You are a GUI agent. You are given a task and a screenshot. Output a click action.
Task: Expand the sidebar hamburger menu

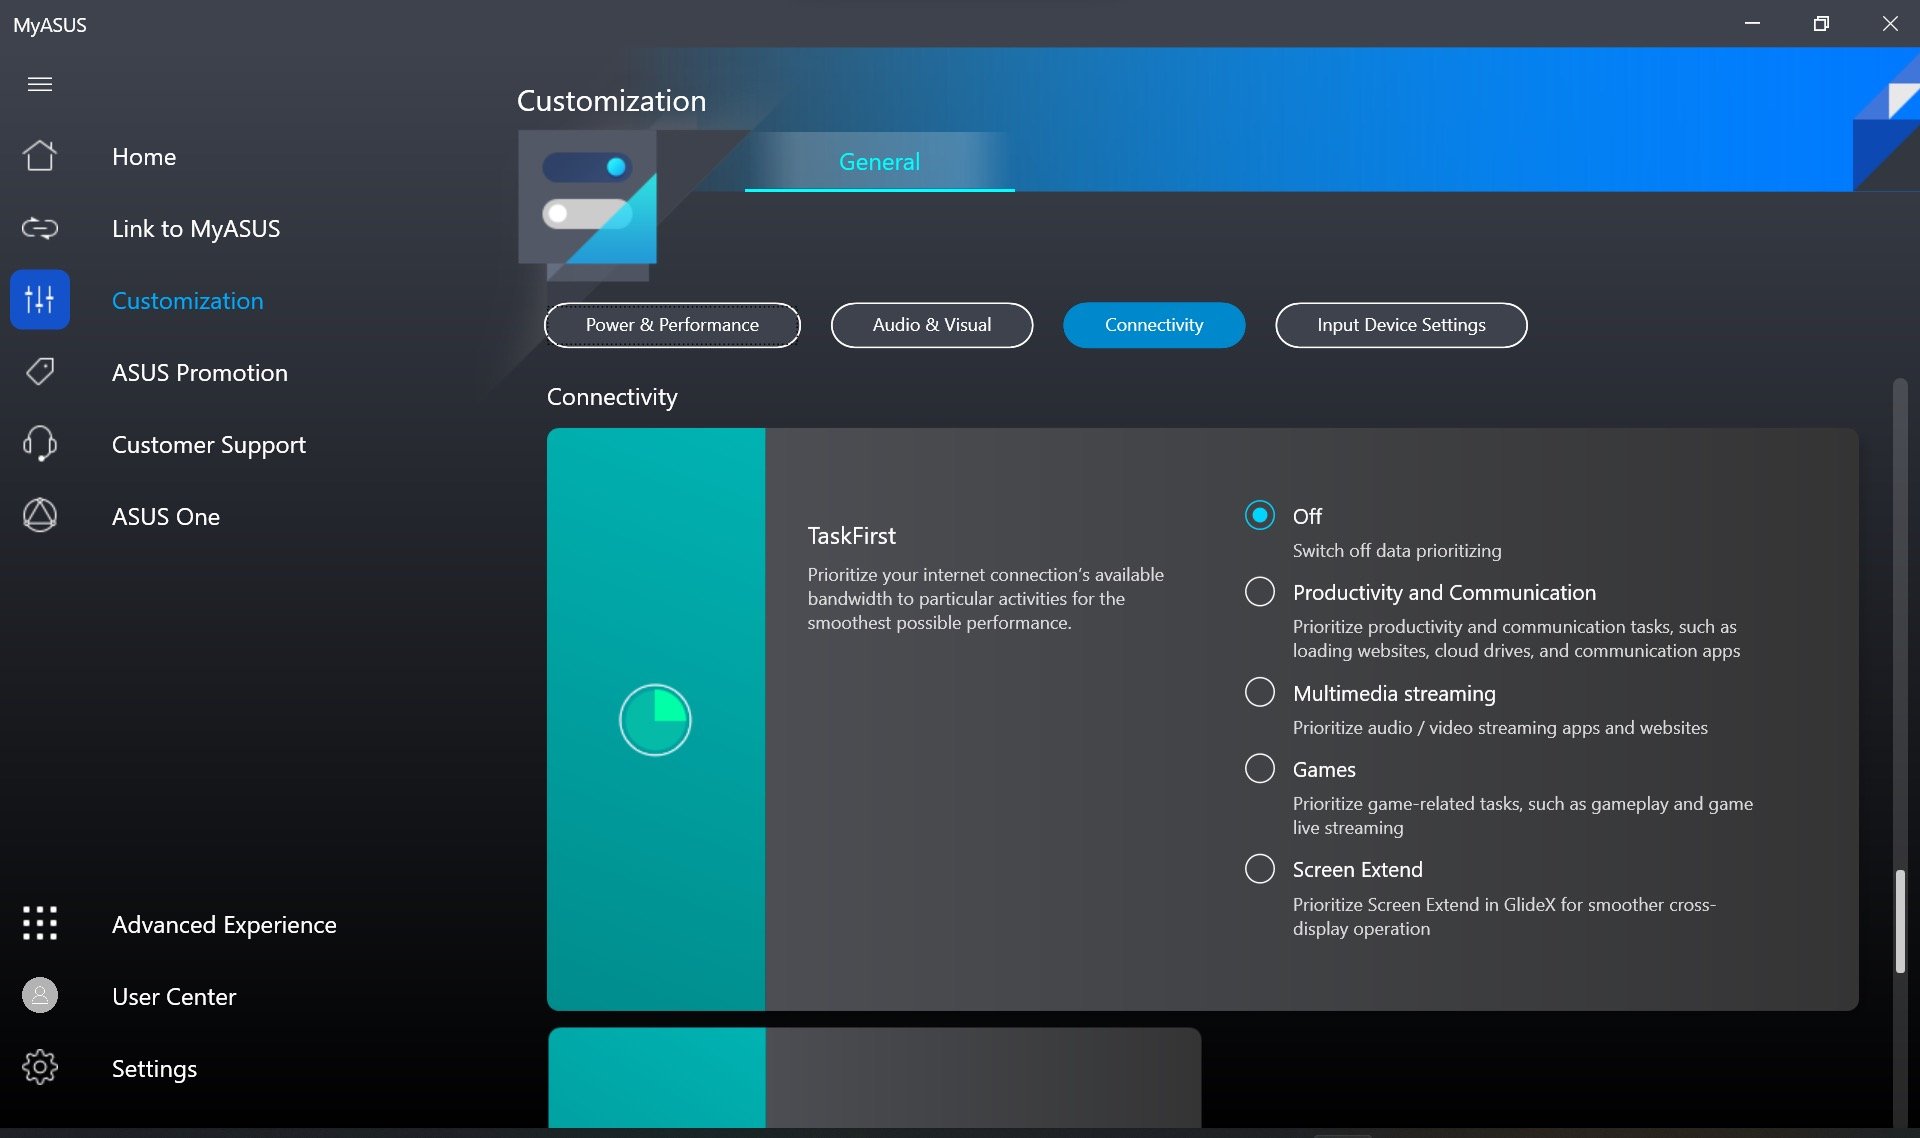(x=39, y=83)
